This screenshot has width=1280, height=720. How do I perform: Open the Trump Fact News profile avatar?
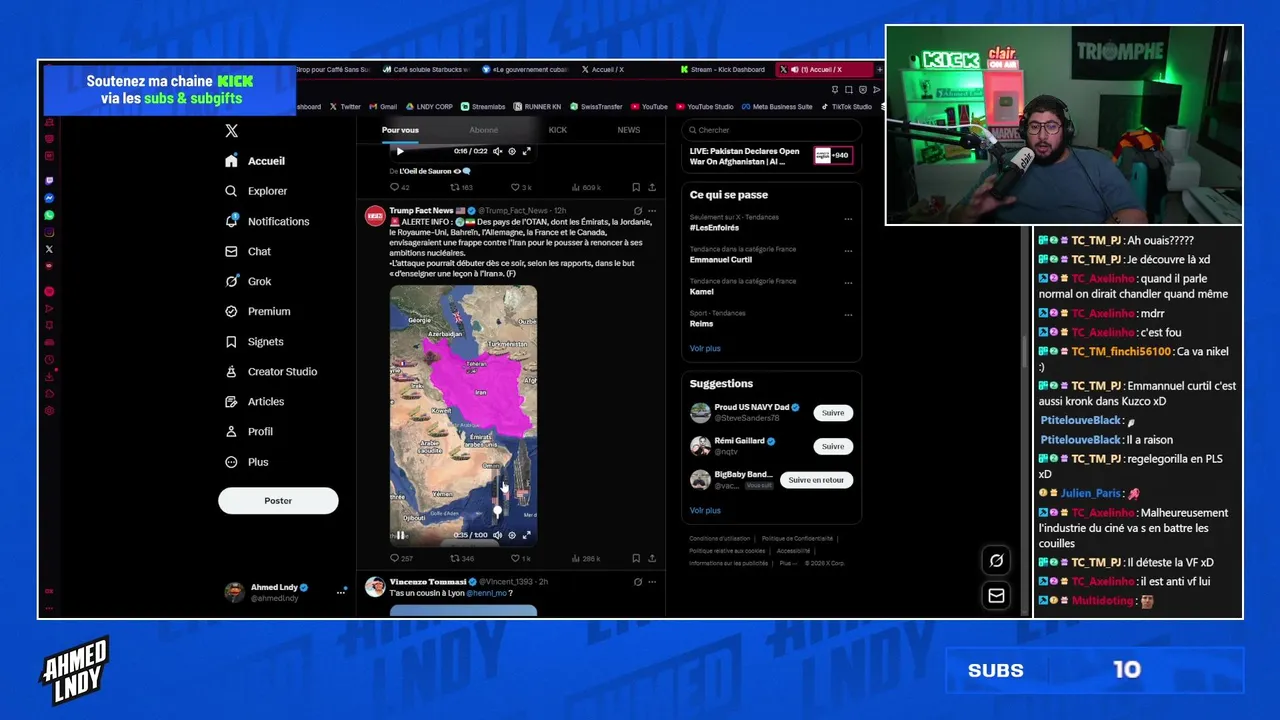point(375,215)
